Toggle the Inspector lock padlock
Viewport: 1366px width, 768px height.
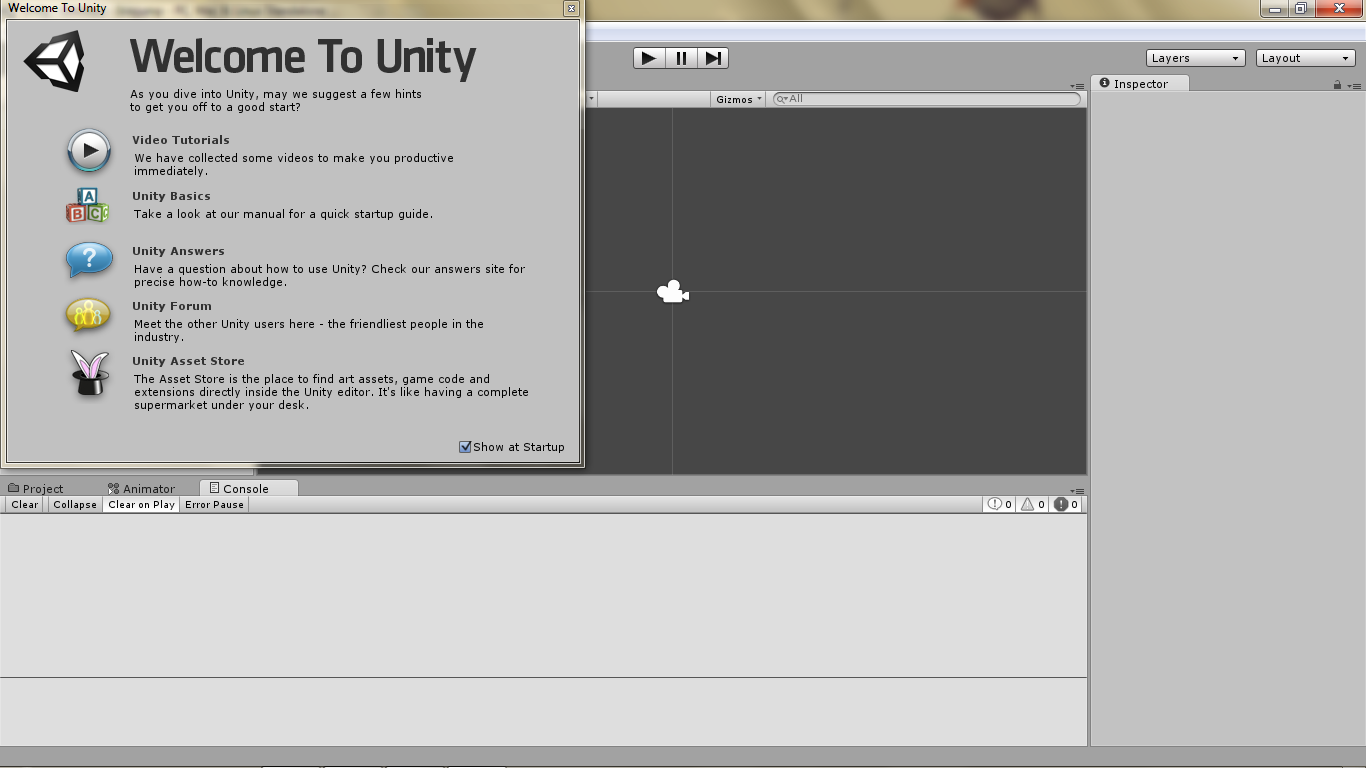pyautogui.click(x=1338, y=84)
